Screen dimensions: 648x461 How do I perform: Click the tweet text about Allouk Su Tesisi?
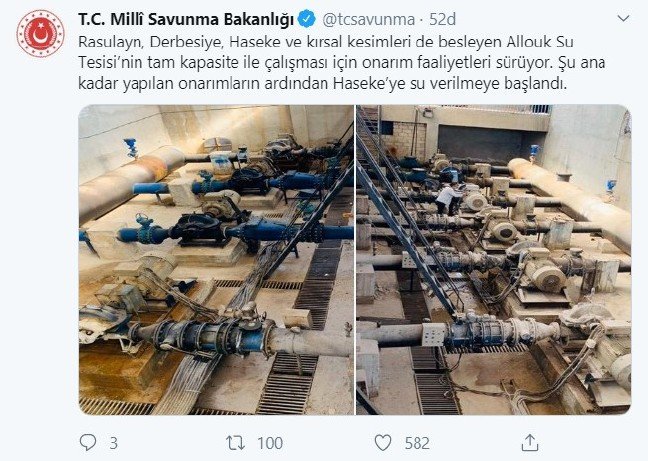click(342, 62)
